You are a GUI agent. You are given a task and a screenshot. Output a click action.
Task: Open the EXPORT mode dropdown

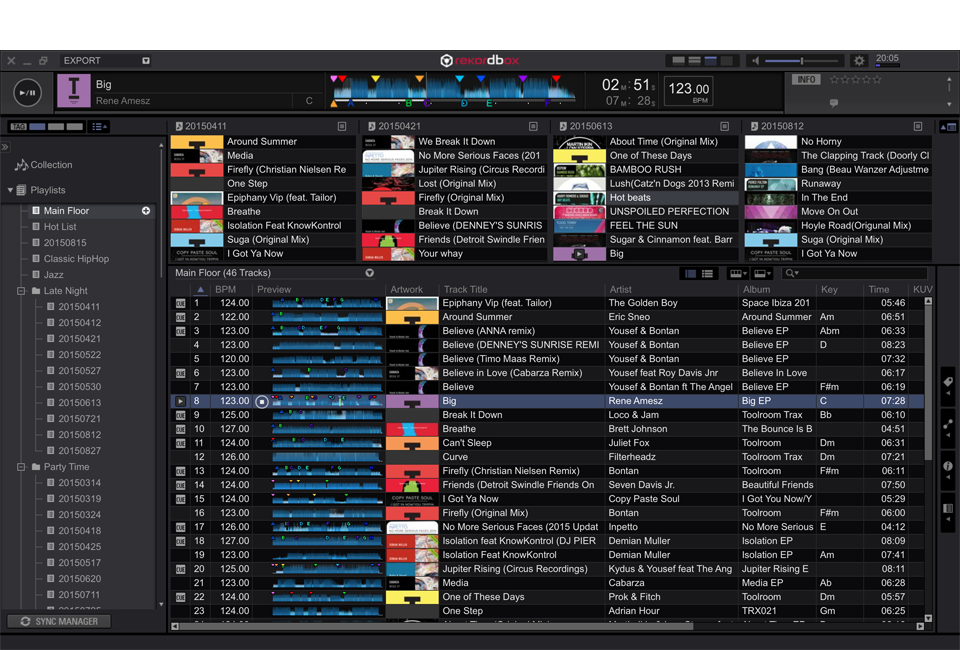tap(145, 61)
